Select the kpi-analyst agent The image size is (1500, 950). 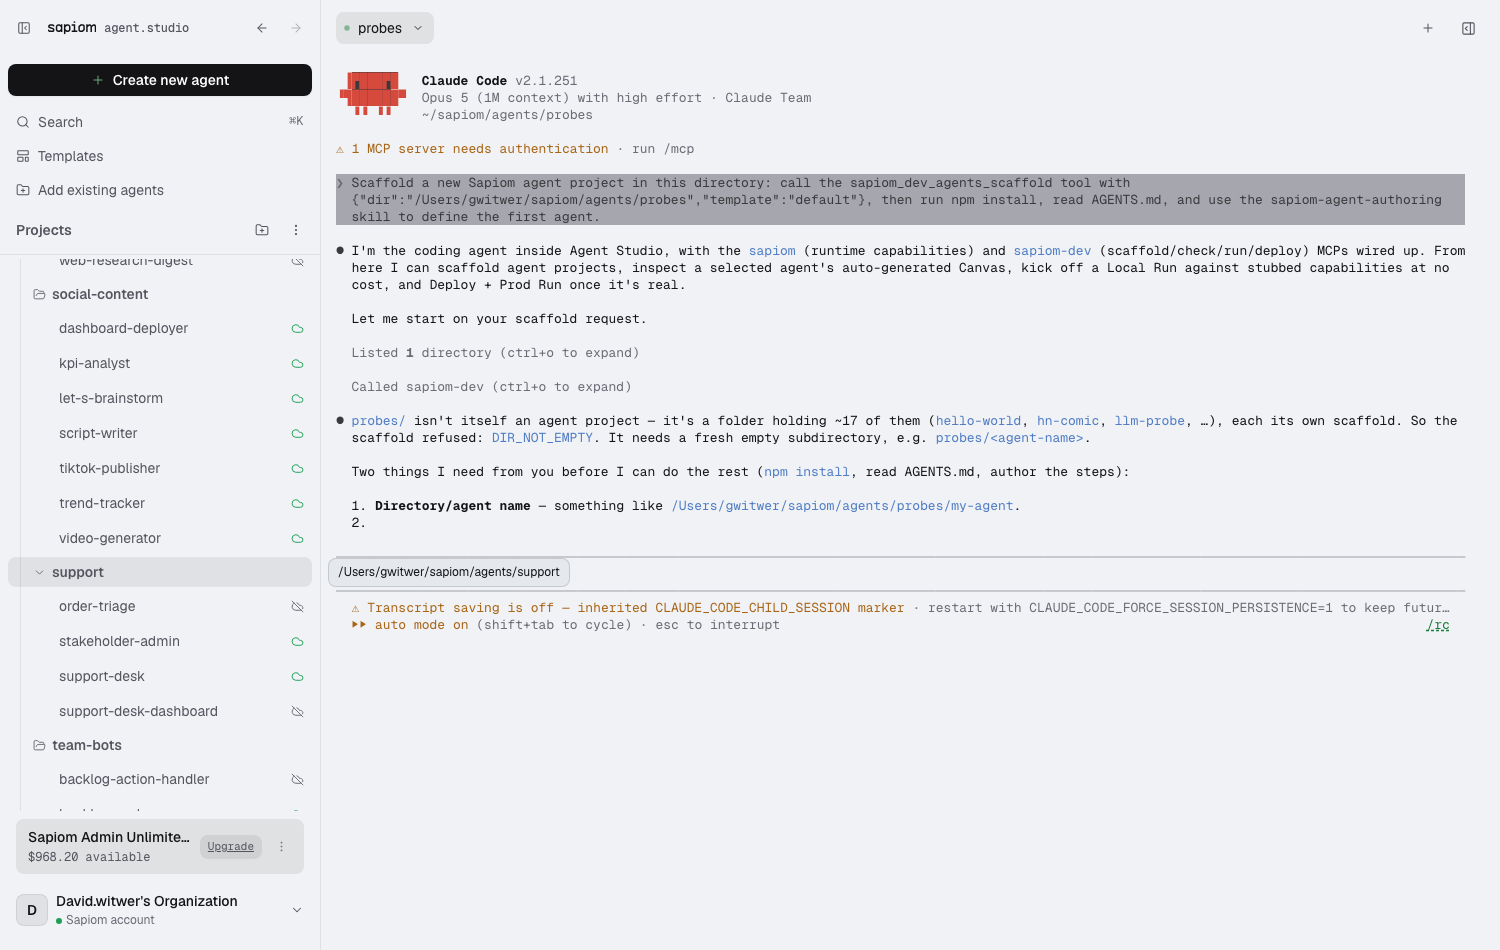pos(94,363)
